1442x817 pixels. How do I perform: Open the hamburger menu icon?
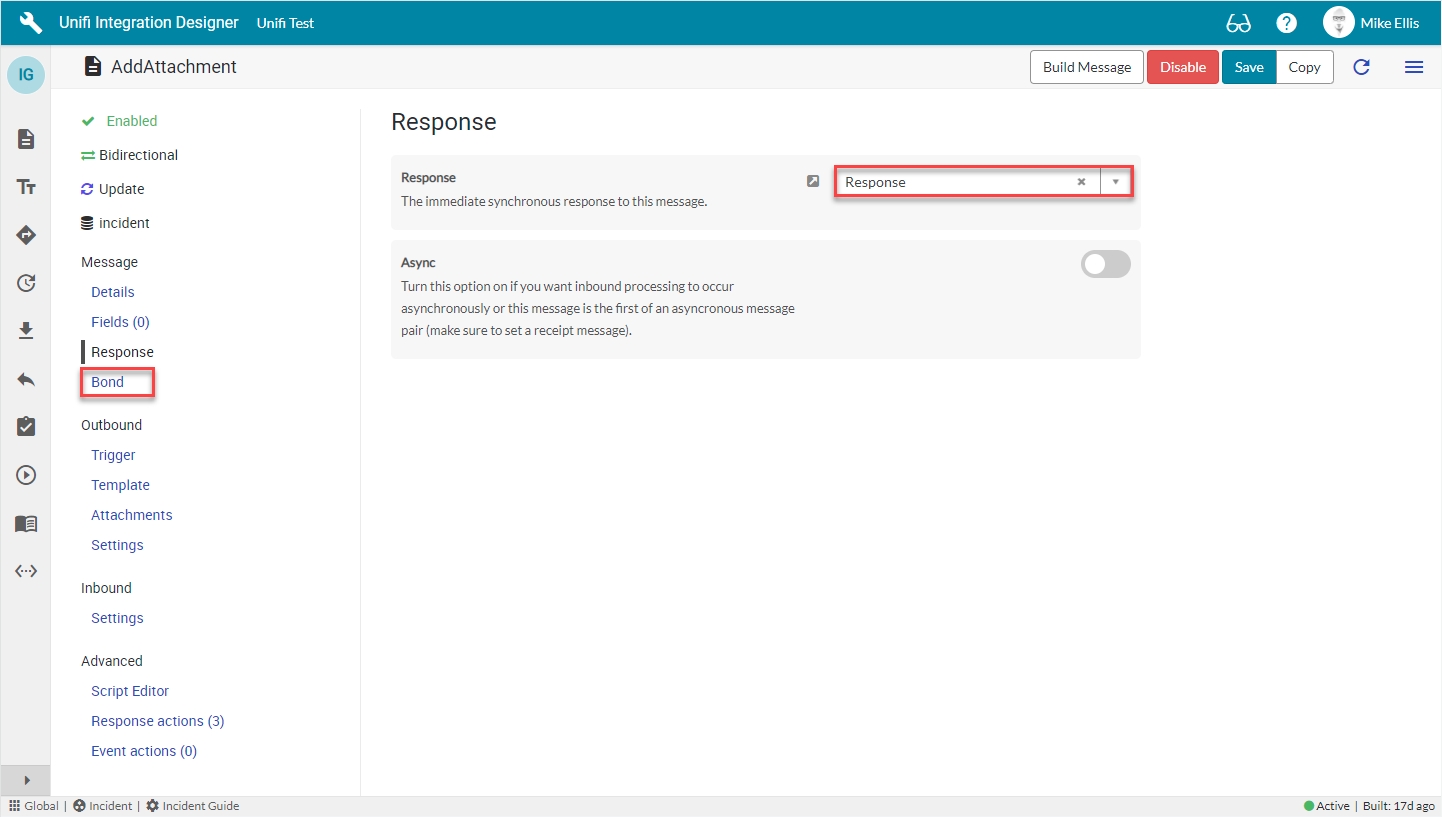coord(1414,67)
